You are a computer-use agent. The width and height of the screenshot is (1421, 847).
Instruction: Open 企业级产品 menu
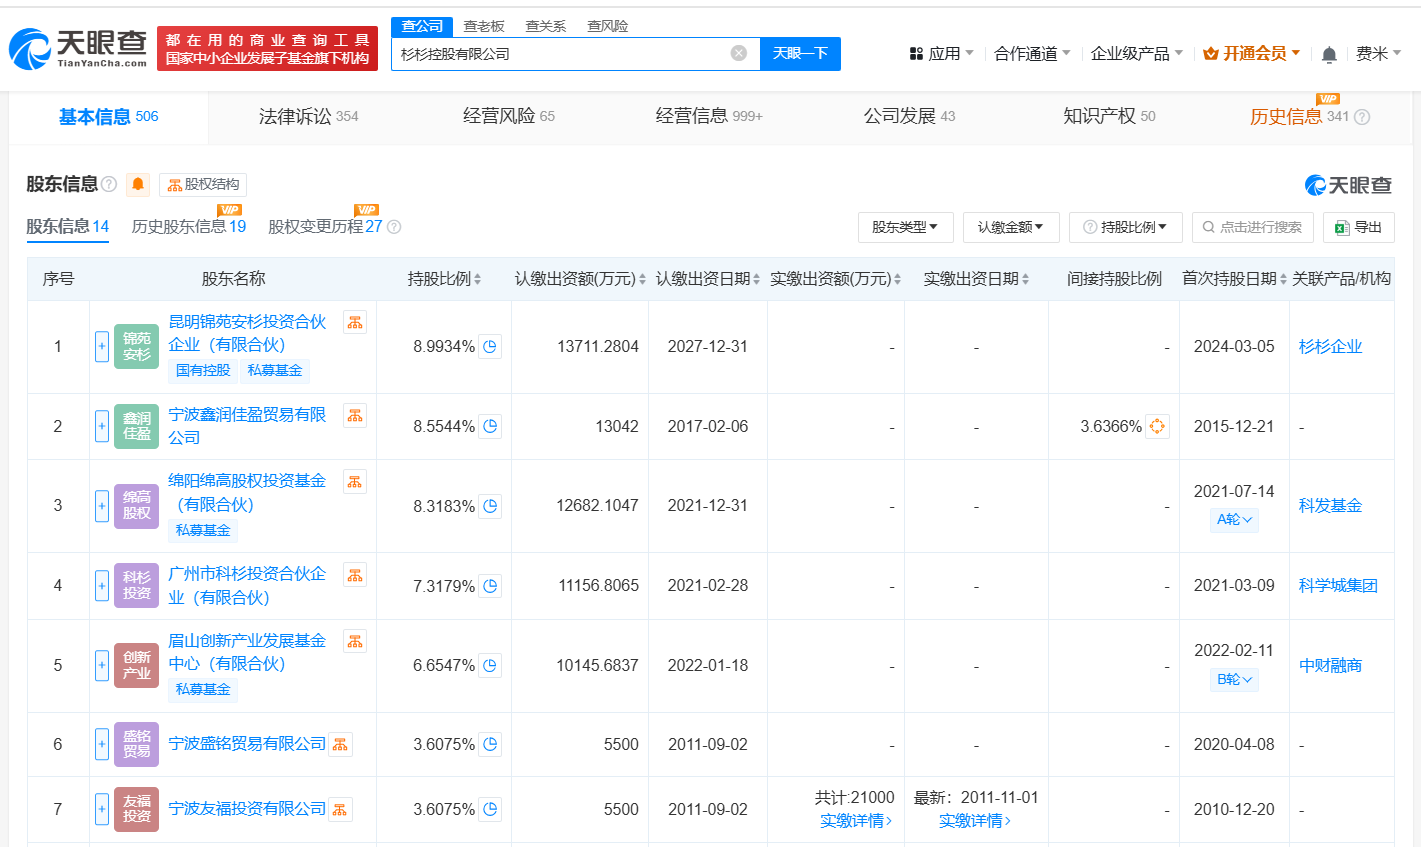1137,54
